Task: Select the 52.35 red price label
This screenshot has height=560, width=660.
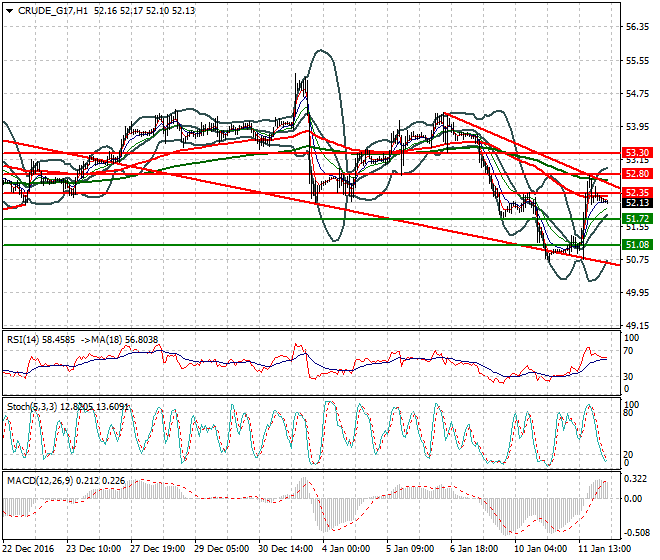Action: pos(637,193)
